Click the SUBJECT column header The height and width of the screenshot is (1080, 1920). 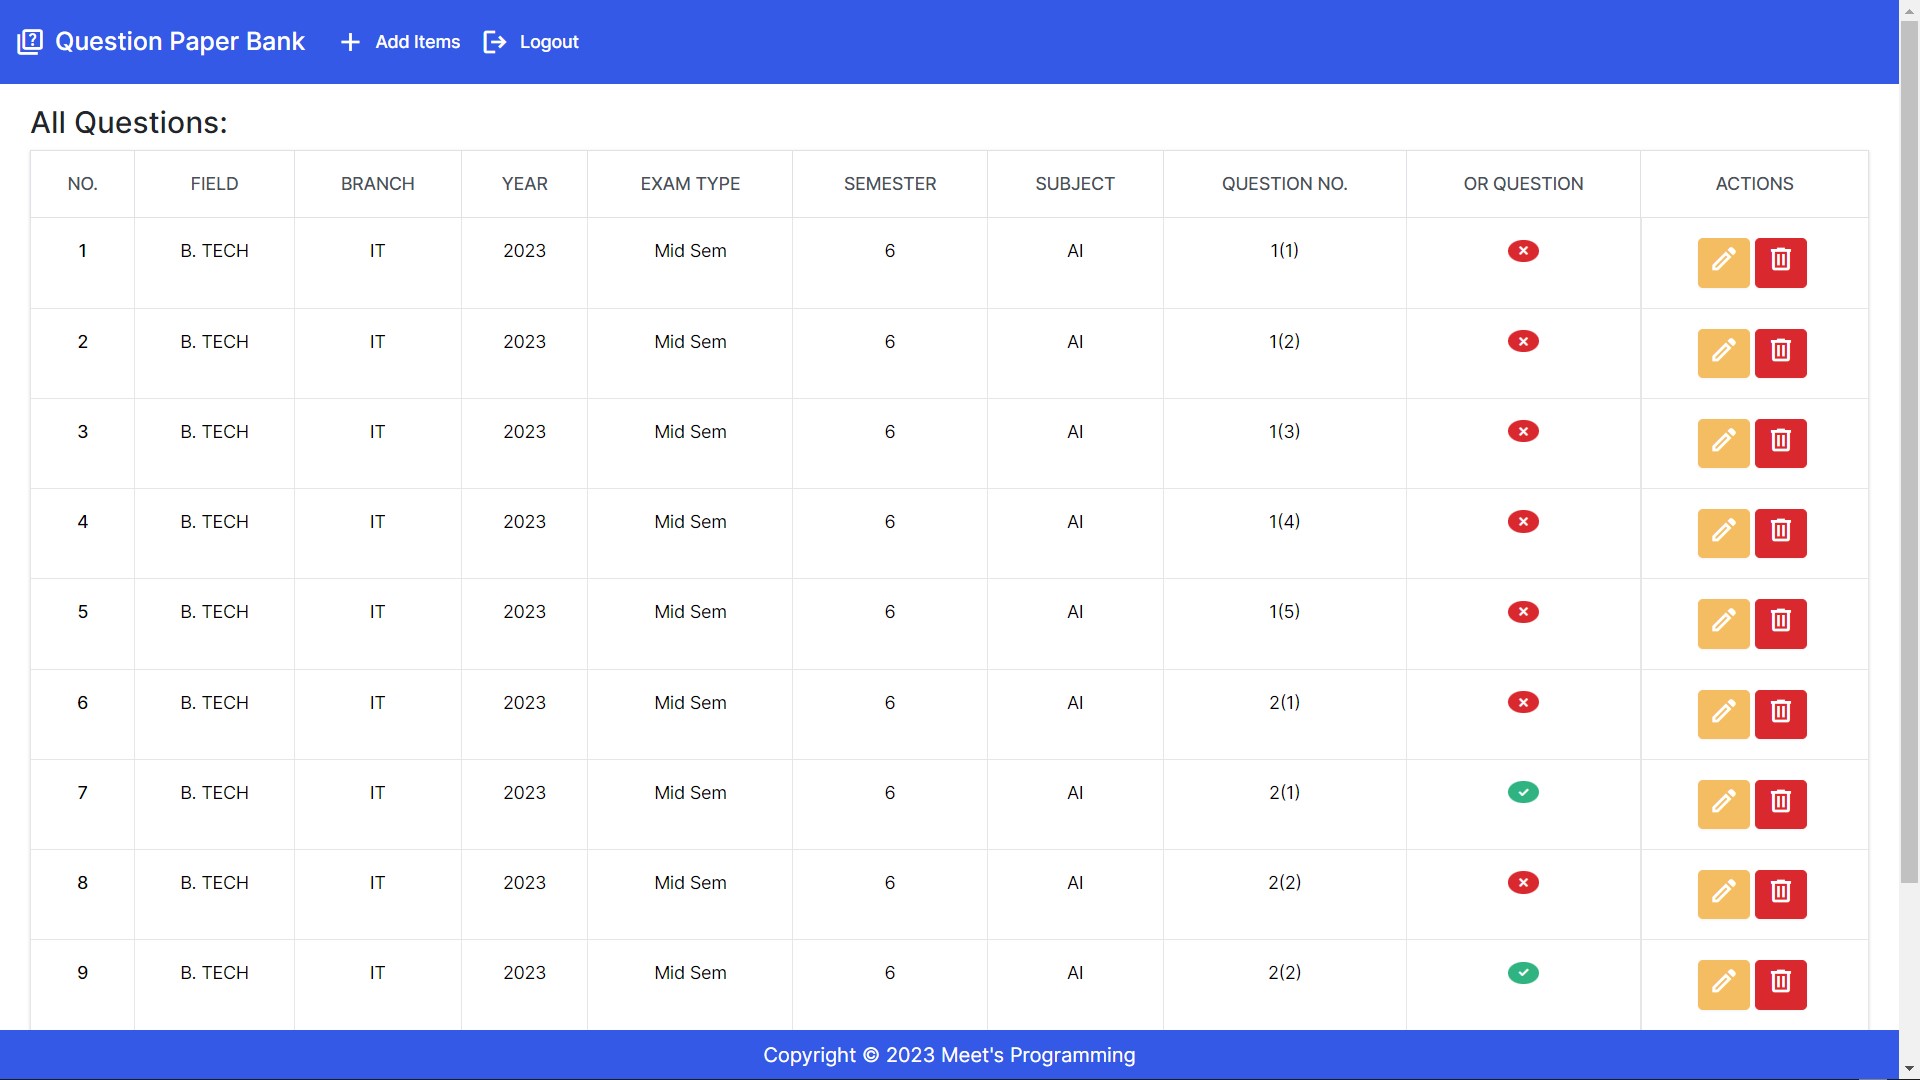[1074, 184]
